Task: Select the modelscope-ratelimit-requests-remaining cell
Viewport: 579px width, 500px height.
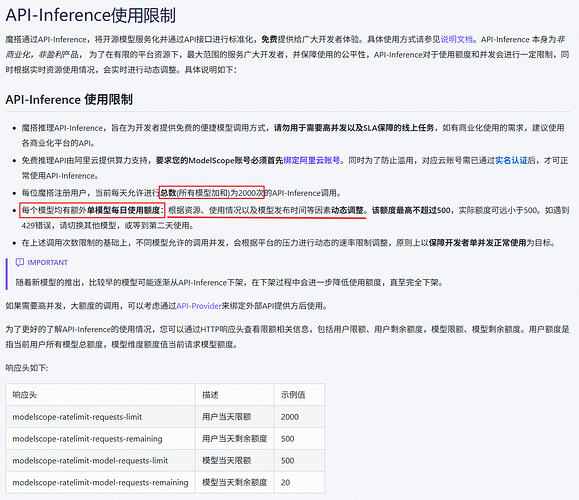Action: click(x=100, y=438)
